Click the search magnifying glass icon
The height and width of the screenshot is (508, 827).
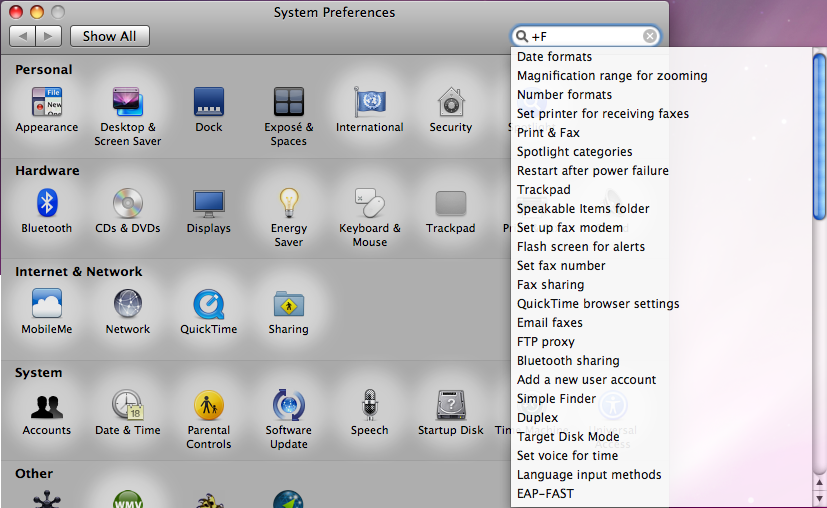click(x=522, y=36)
